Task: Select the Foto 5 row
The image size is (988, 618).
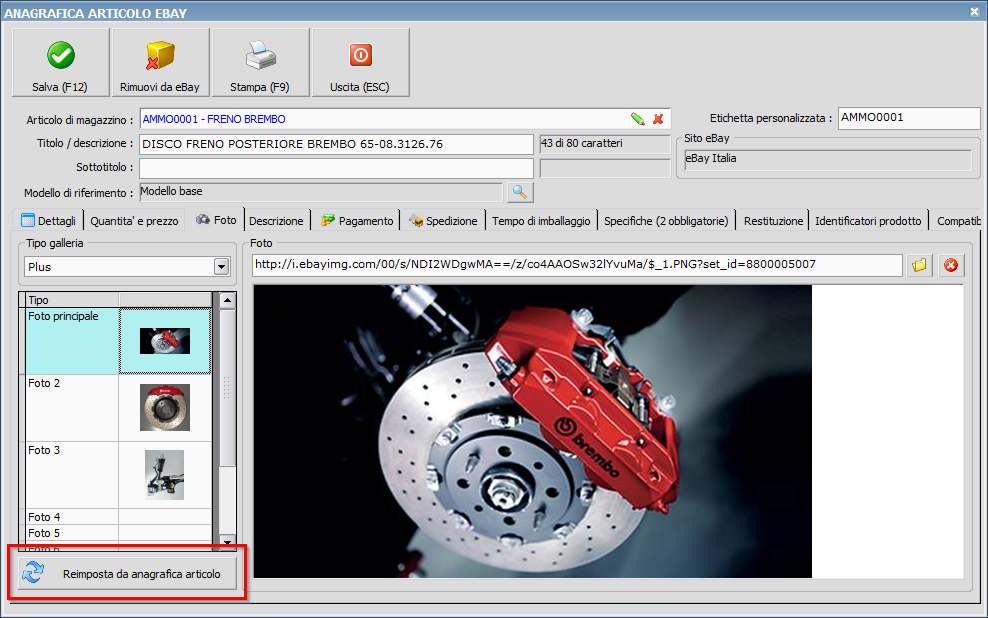Action: pyautogui.click(x=118, y=533)
